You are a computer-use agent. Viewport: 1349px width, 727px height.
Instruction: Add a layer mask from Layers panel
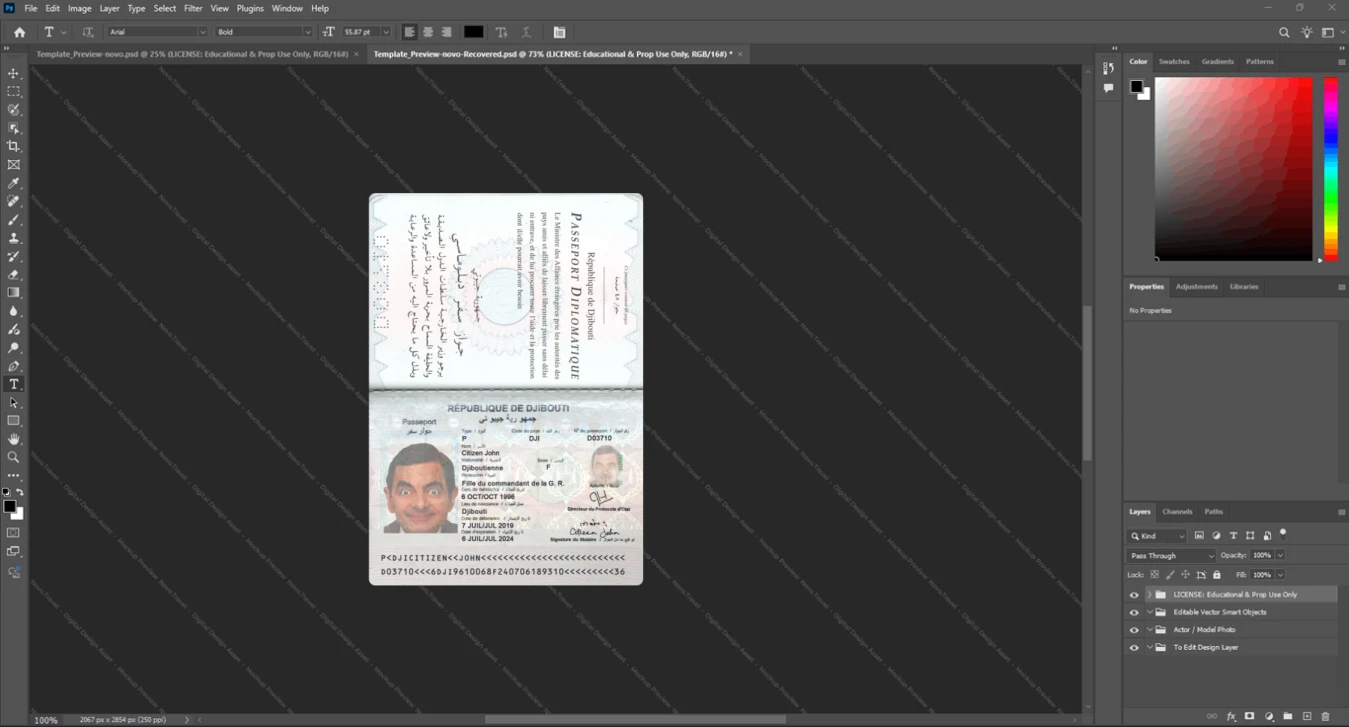click(1250, 716)
